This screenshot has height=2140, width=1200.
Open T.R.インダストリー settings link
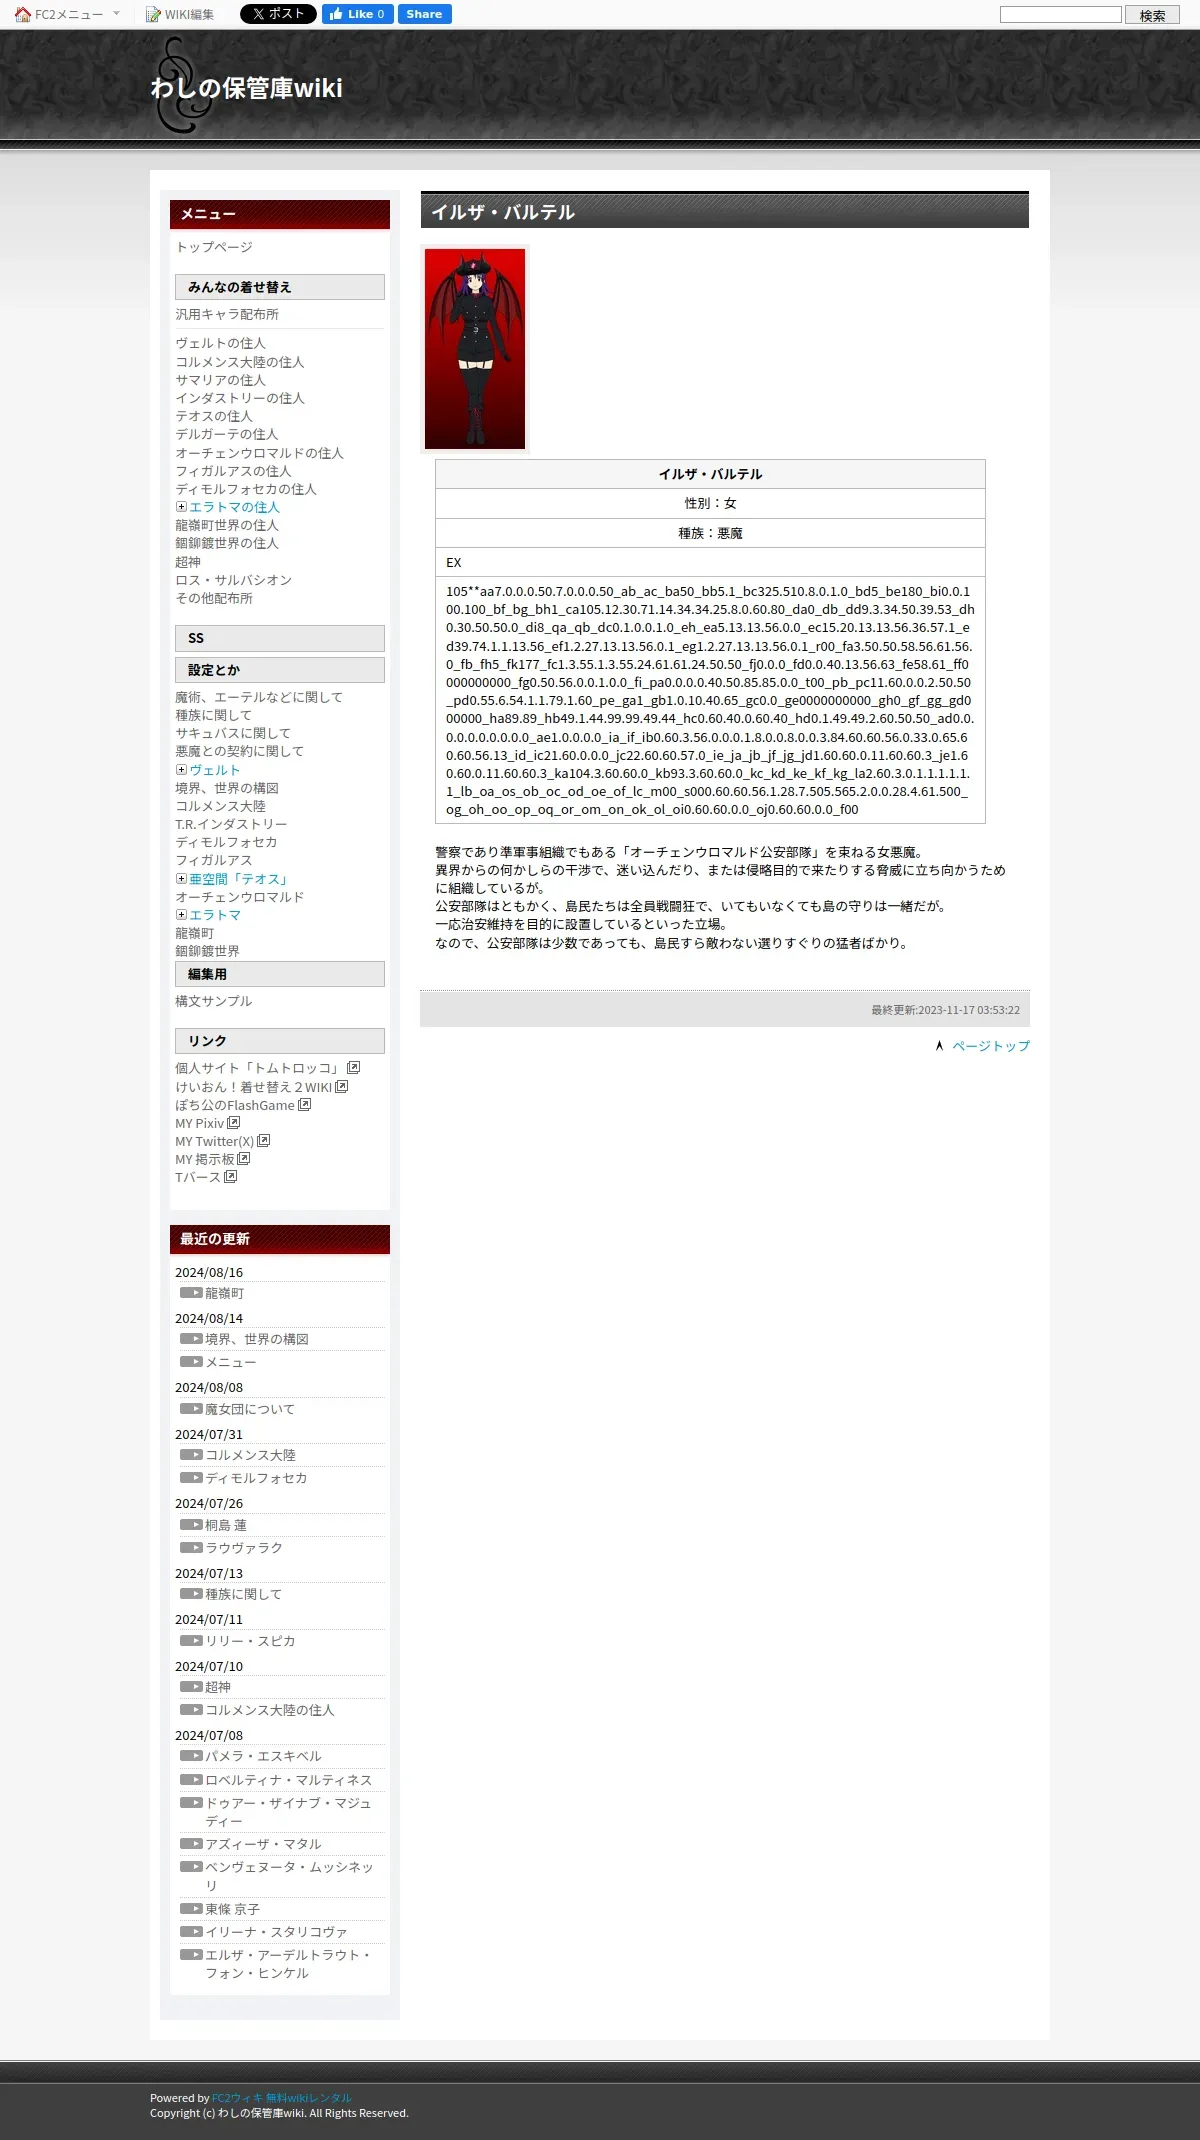tap(231, 824)
